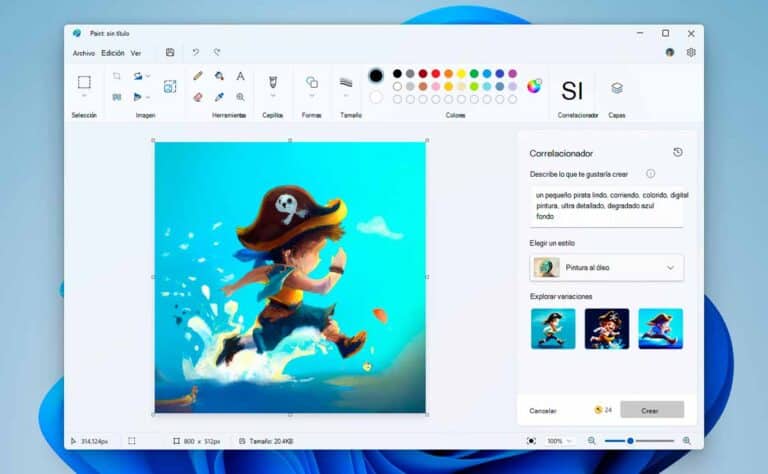
Task: Select the Eraser tool
Action: 198,97
